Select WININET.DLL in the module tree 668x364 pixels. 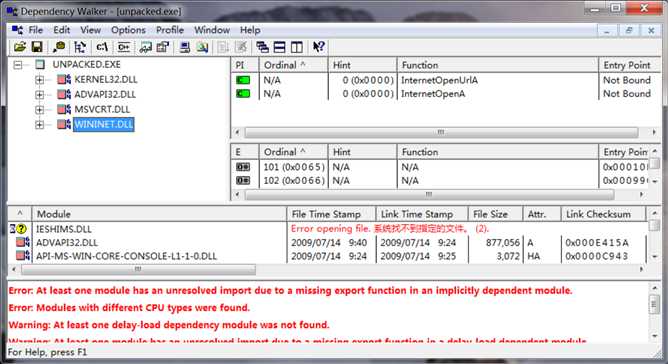pos(104,124)
